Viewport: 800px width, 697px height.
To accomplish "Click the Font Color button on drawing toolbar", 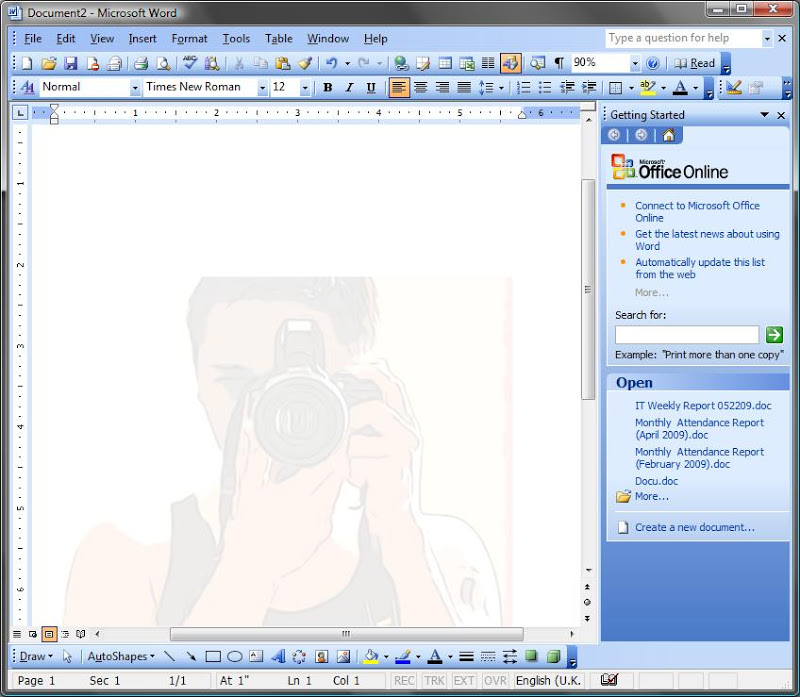I will pos(434,657).
